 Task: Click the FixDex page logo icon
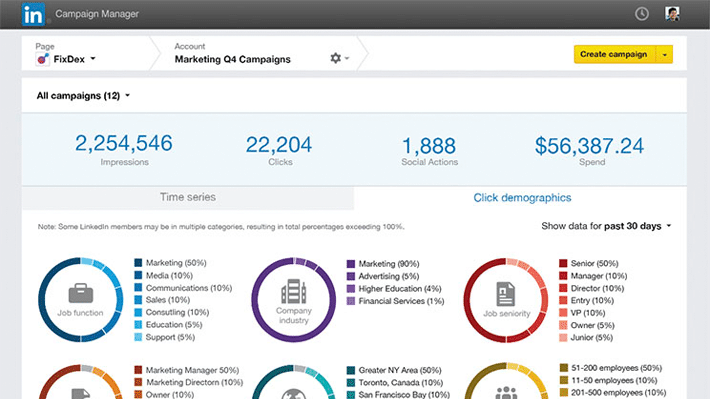[x=43, y=59]
